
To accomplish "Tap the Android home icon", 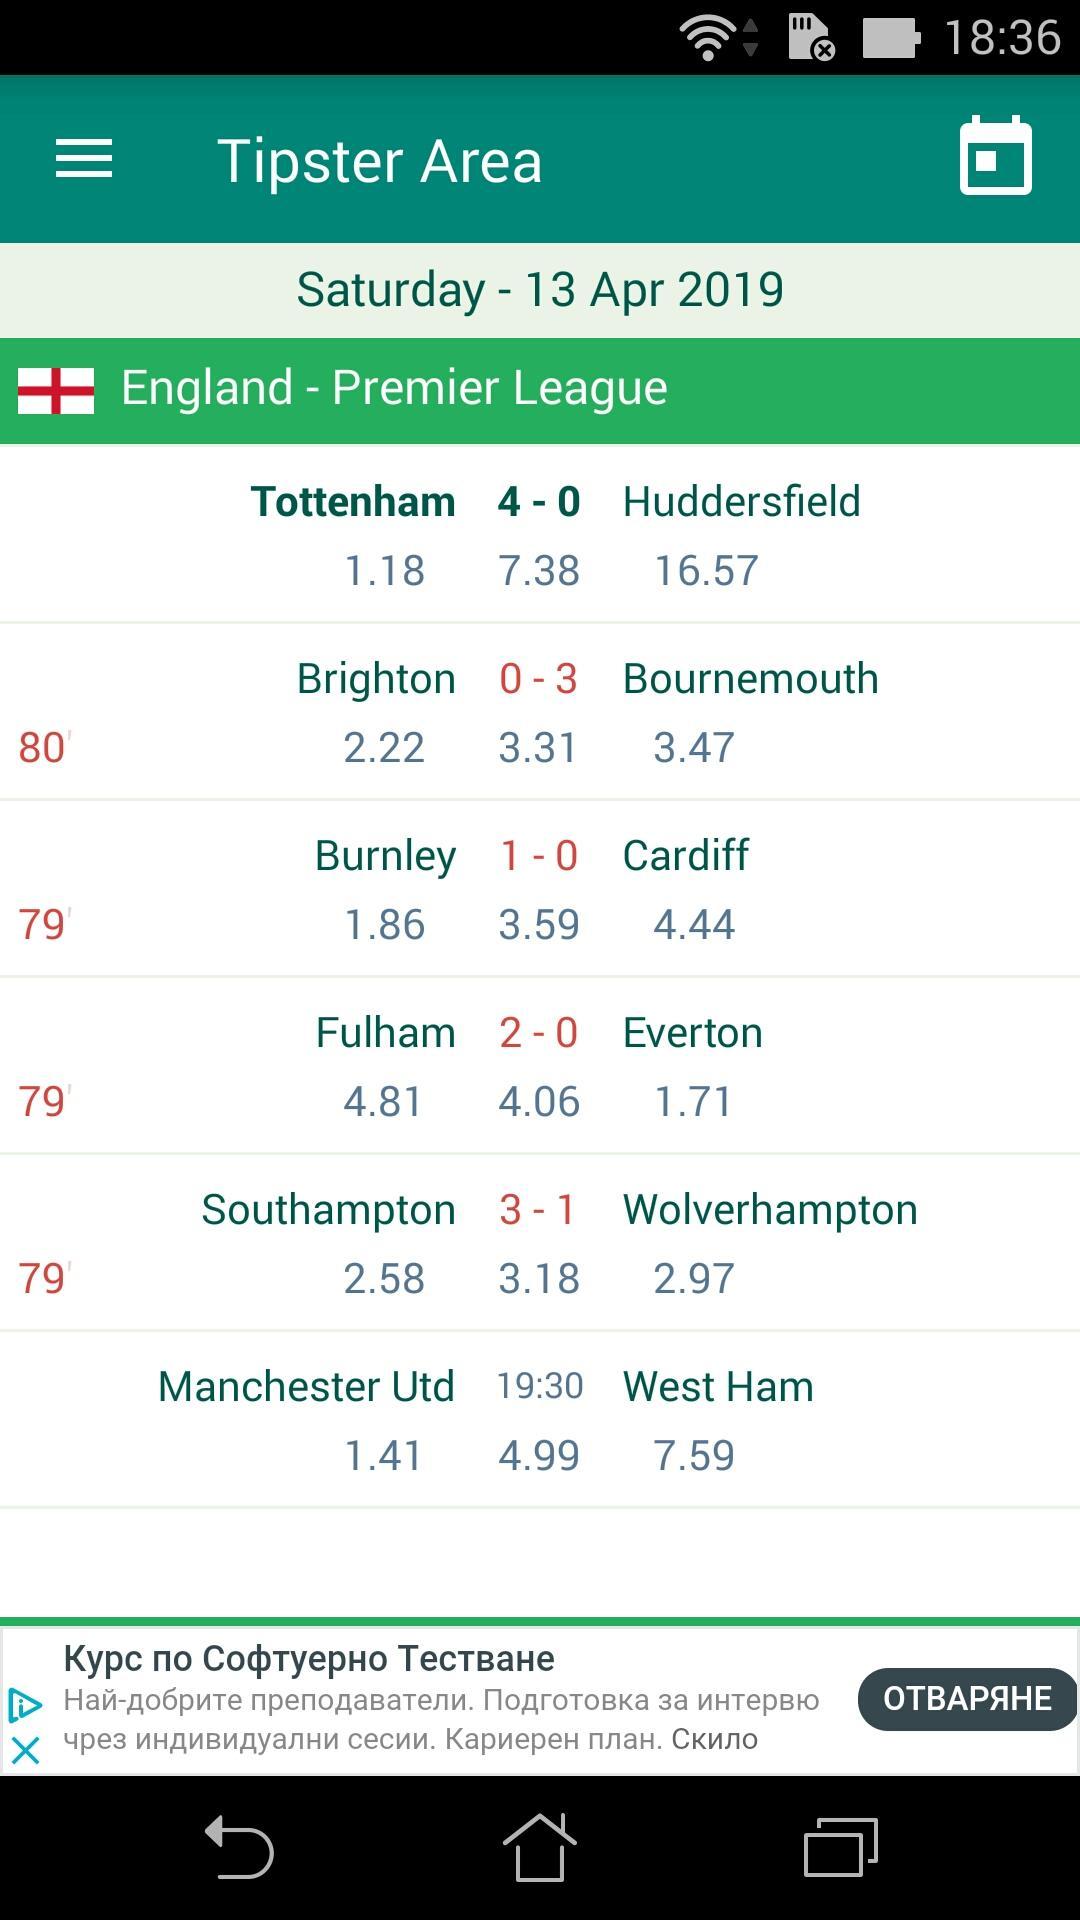I will coord(540,1847).
